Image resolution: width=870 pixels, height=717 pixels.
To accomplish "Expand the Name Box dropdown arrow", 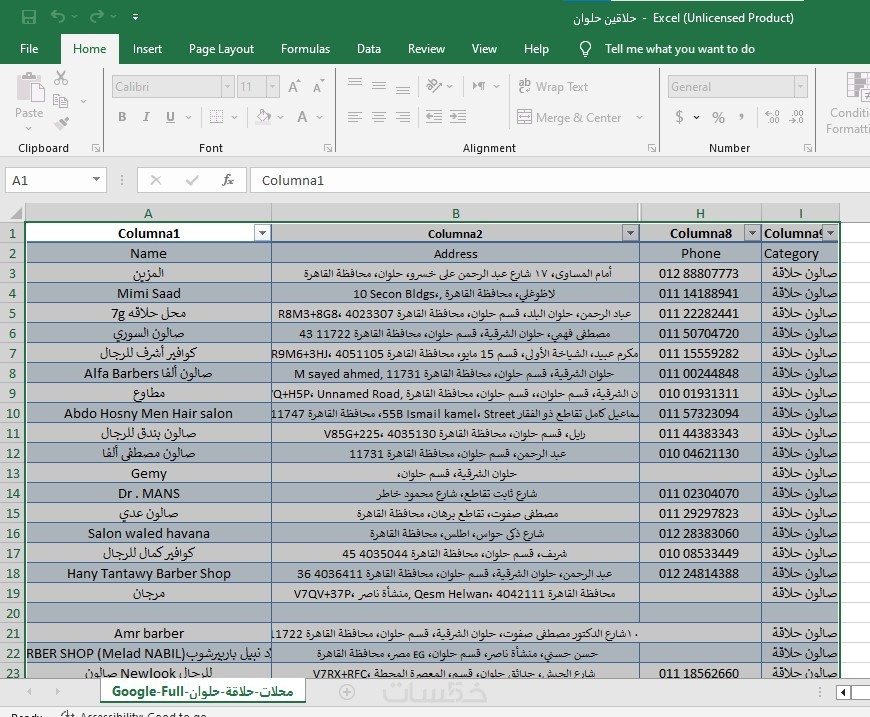I will 96,179.
